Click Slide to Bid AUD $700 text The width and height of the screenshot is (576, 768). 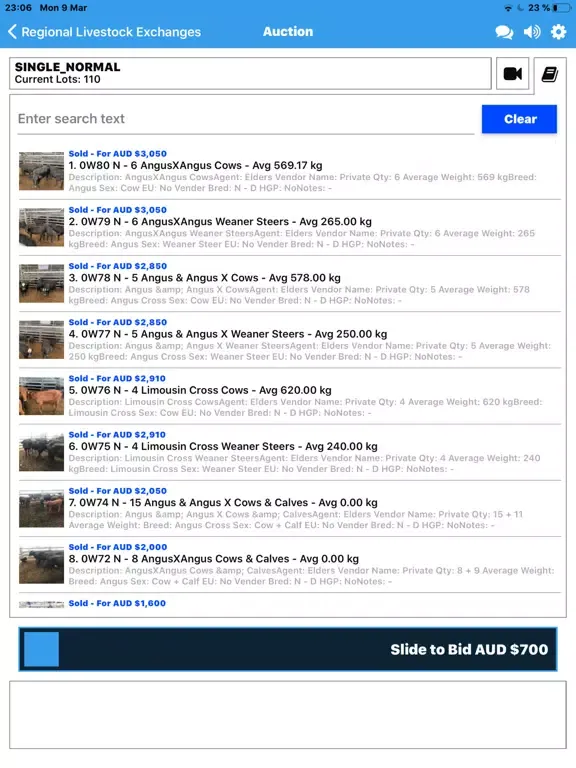tap(469, 649)
